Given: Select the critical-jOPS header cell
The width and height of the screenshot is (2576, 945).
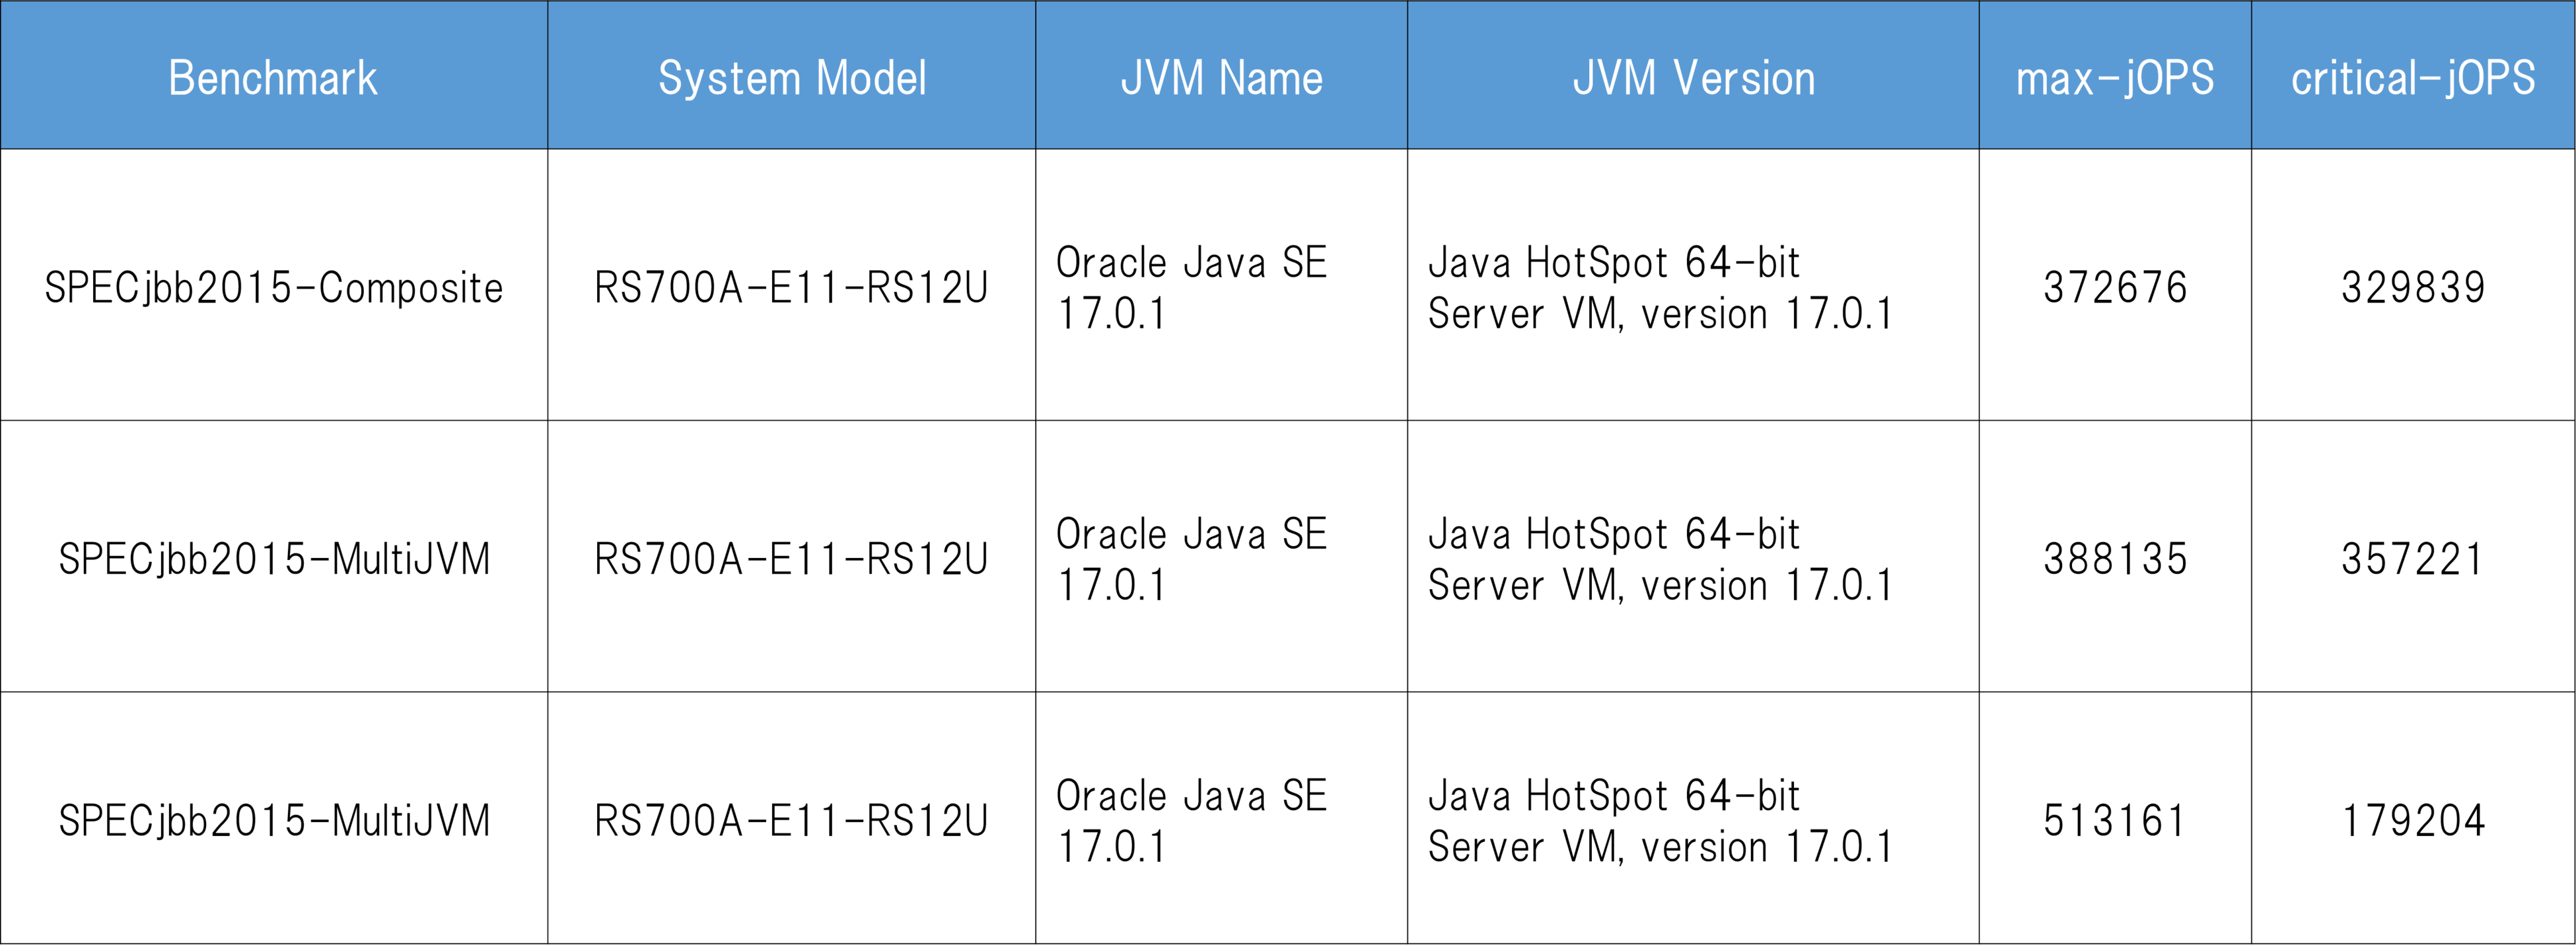Looking at the screenshot, I should (x=2412, y=78).
